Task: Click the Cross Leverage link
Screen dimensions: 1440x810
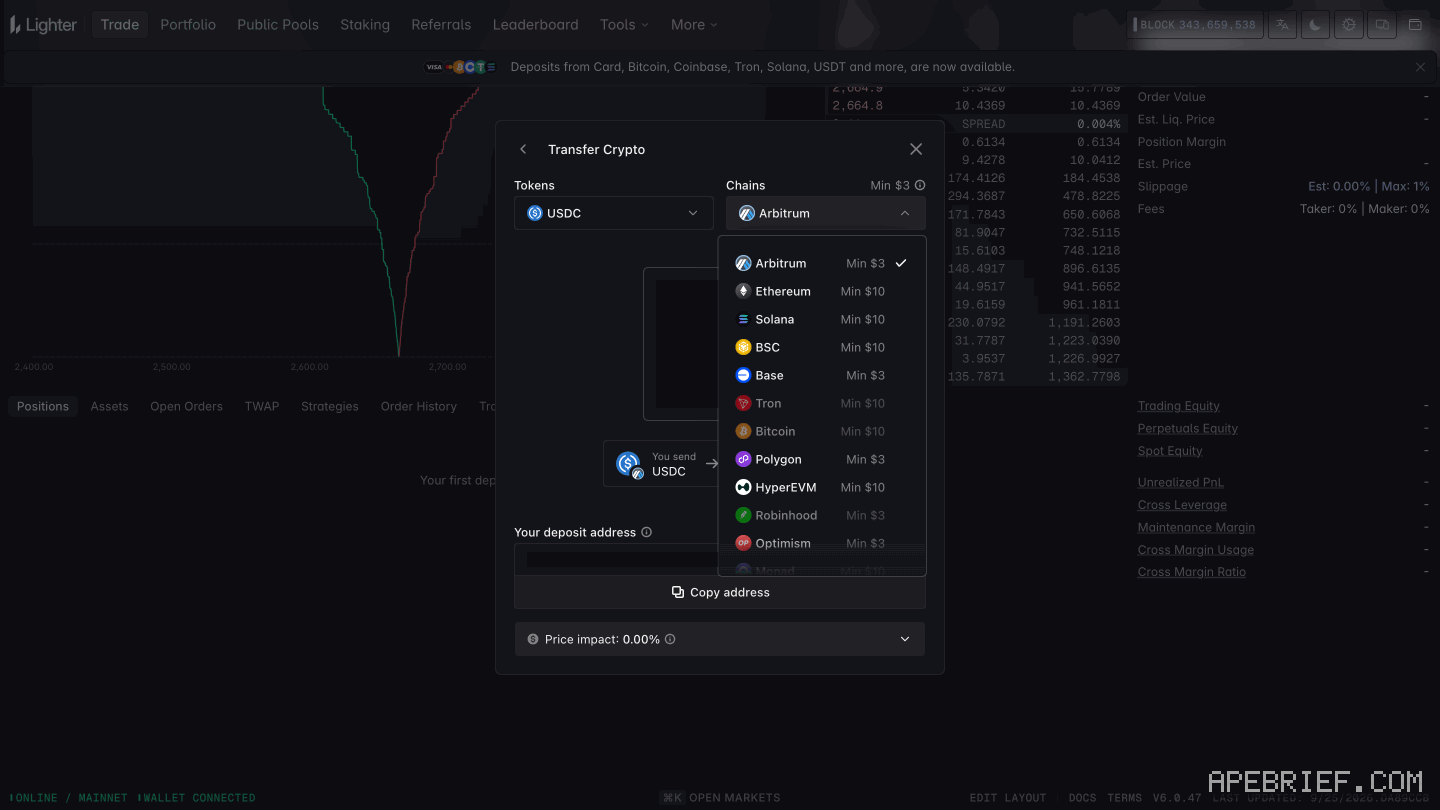Action: (x=1182, y=505)
